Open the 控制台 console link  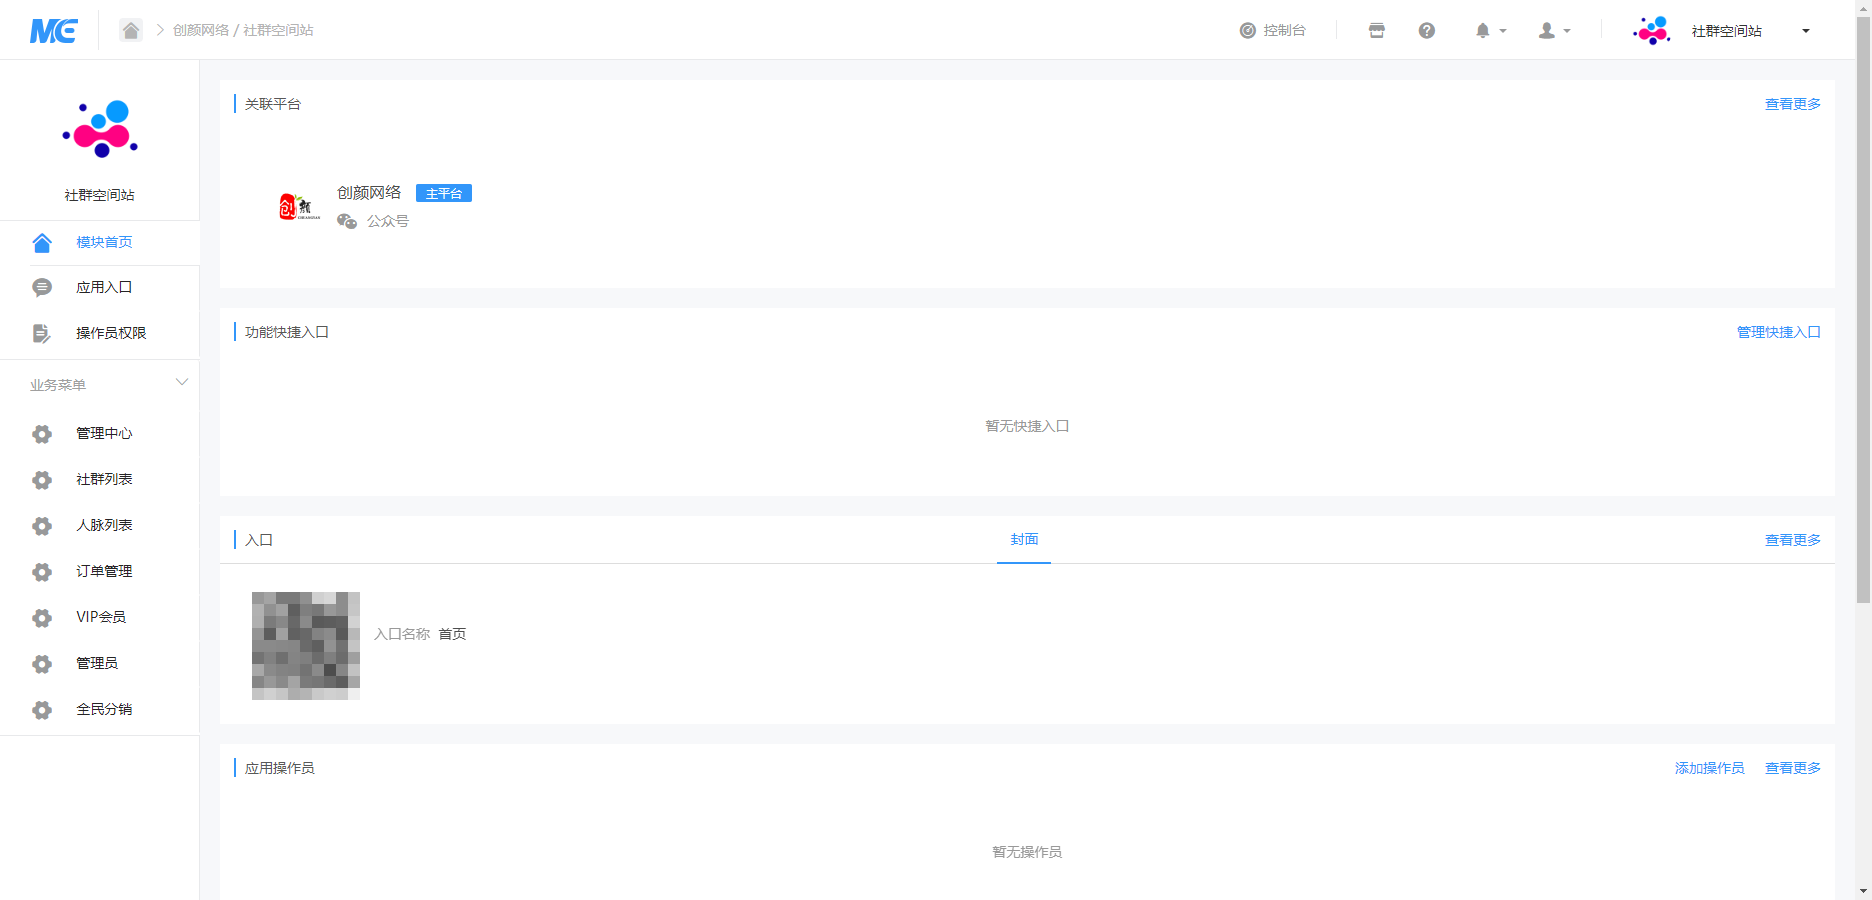tap(1273, 31)
